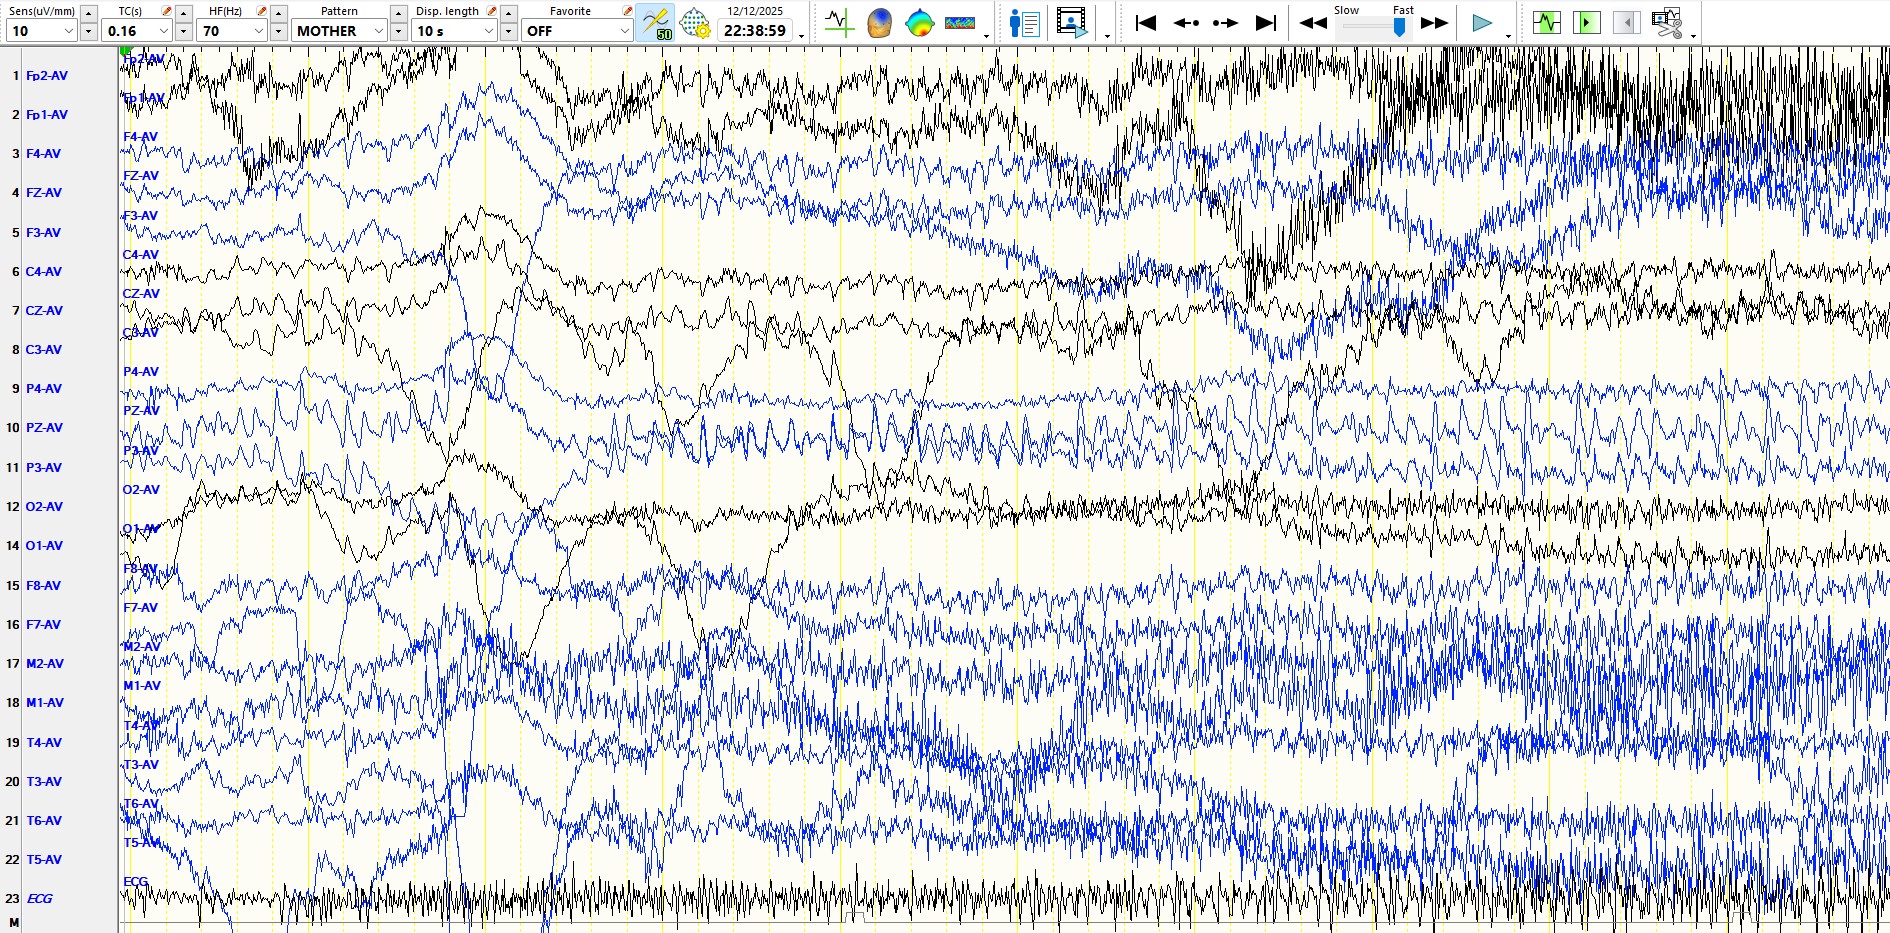Select channel 14 O1-AV label
This screenshot has width=1890, height=933.
pyautogui.click(x=44, y=545)
